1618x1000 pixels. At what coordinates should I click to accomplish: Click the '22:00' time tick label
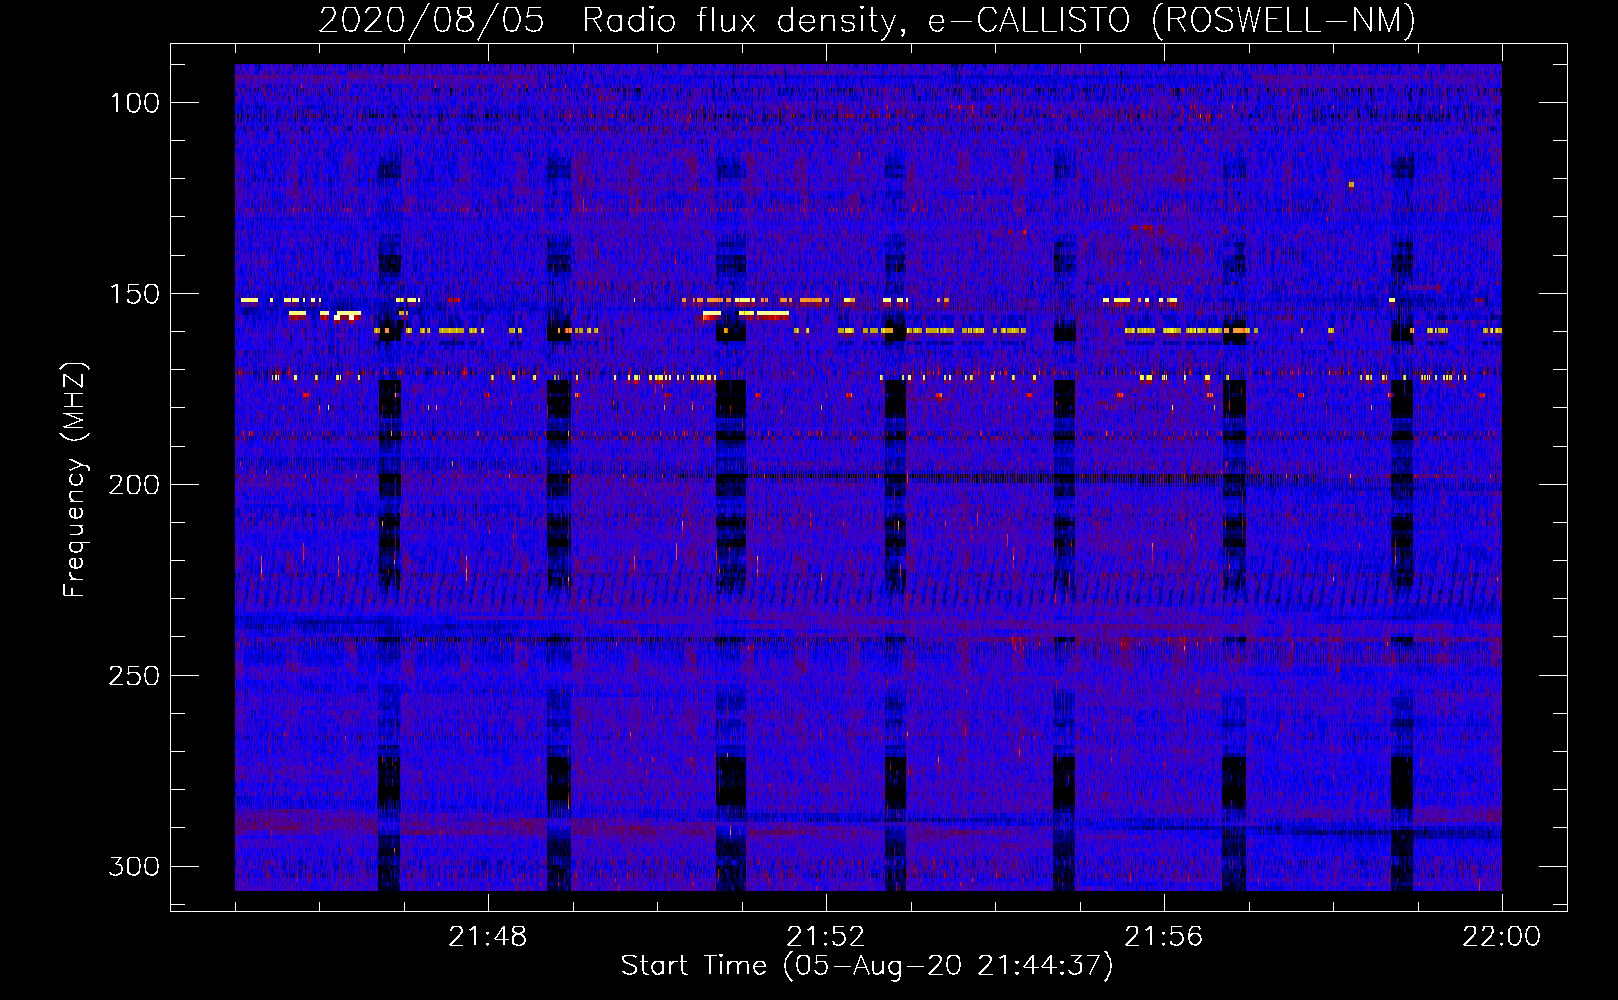click(x=1502, y=937)
